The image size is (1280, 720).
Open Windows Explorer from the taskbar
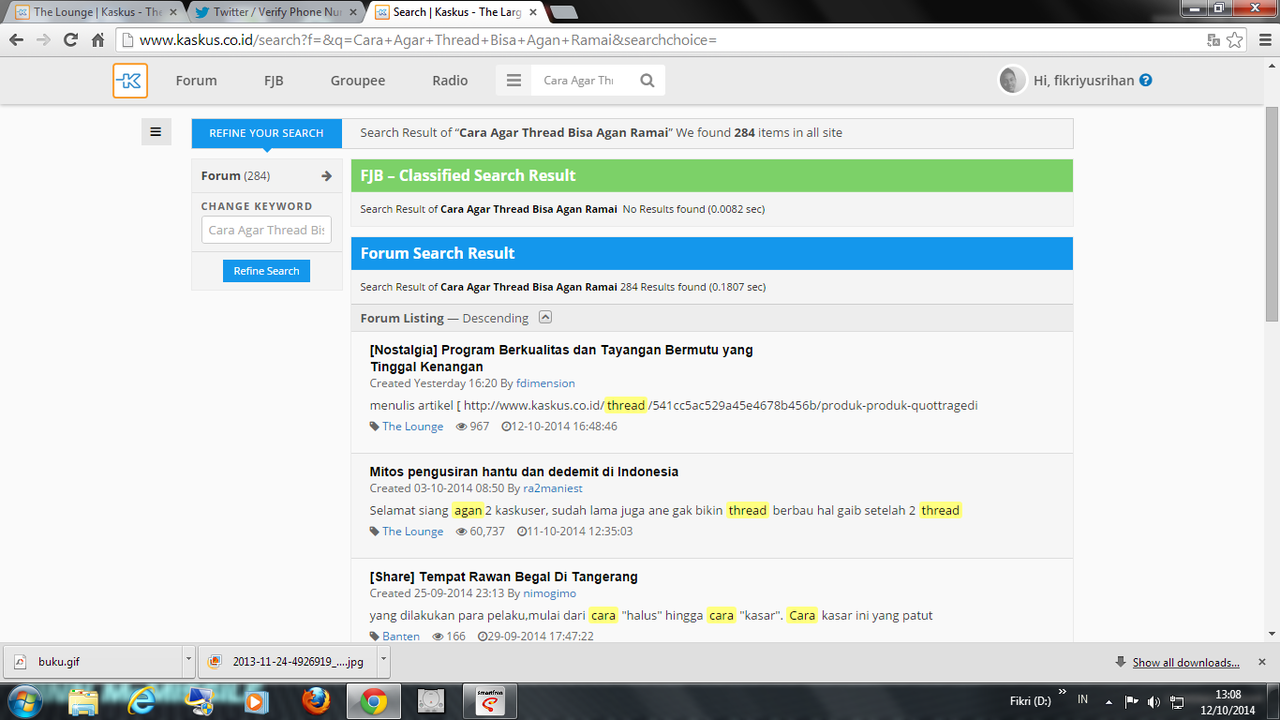pos(85,701)
